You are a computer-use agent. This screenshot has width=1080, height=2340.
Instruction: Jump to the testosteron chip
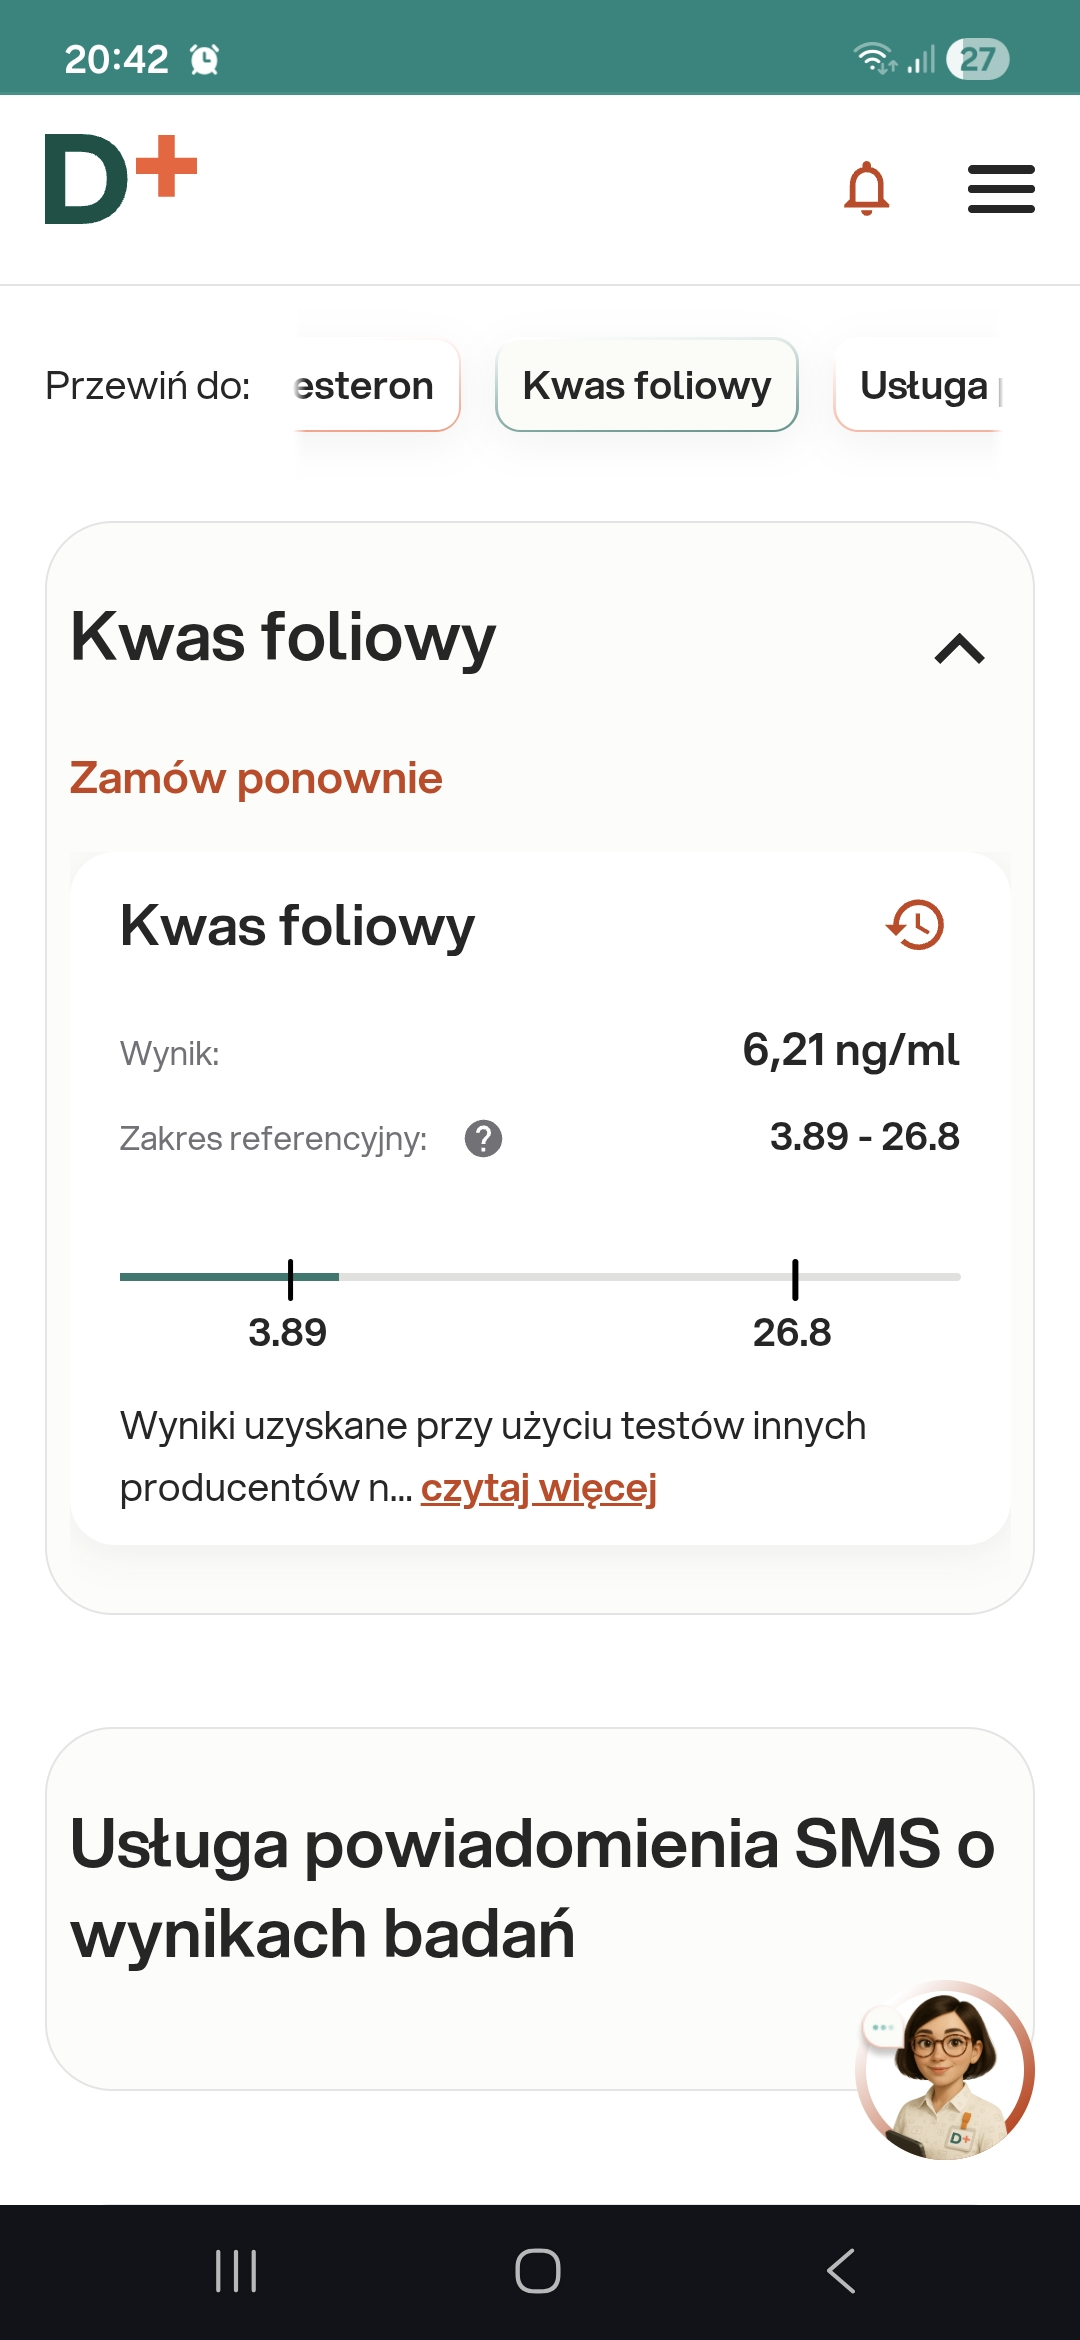375,386
